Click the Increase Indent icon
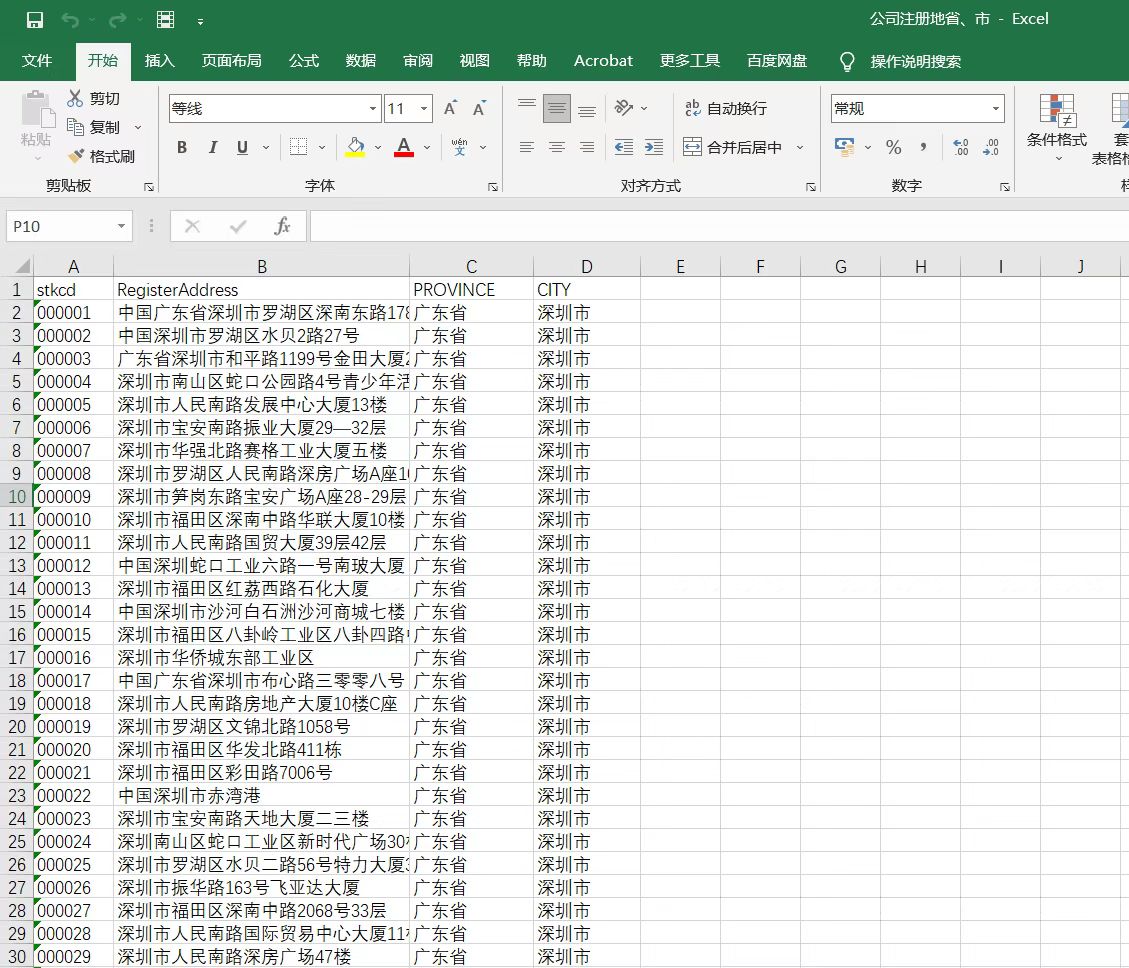Screen dimensions: 1129x968 pos(653,147)
